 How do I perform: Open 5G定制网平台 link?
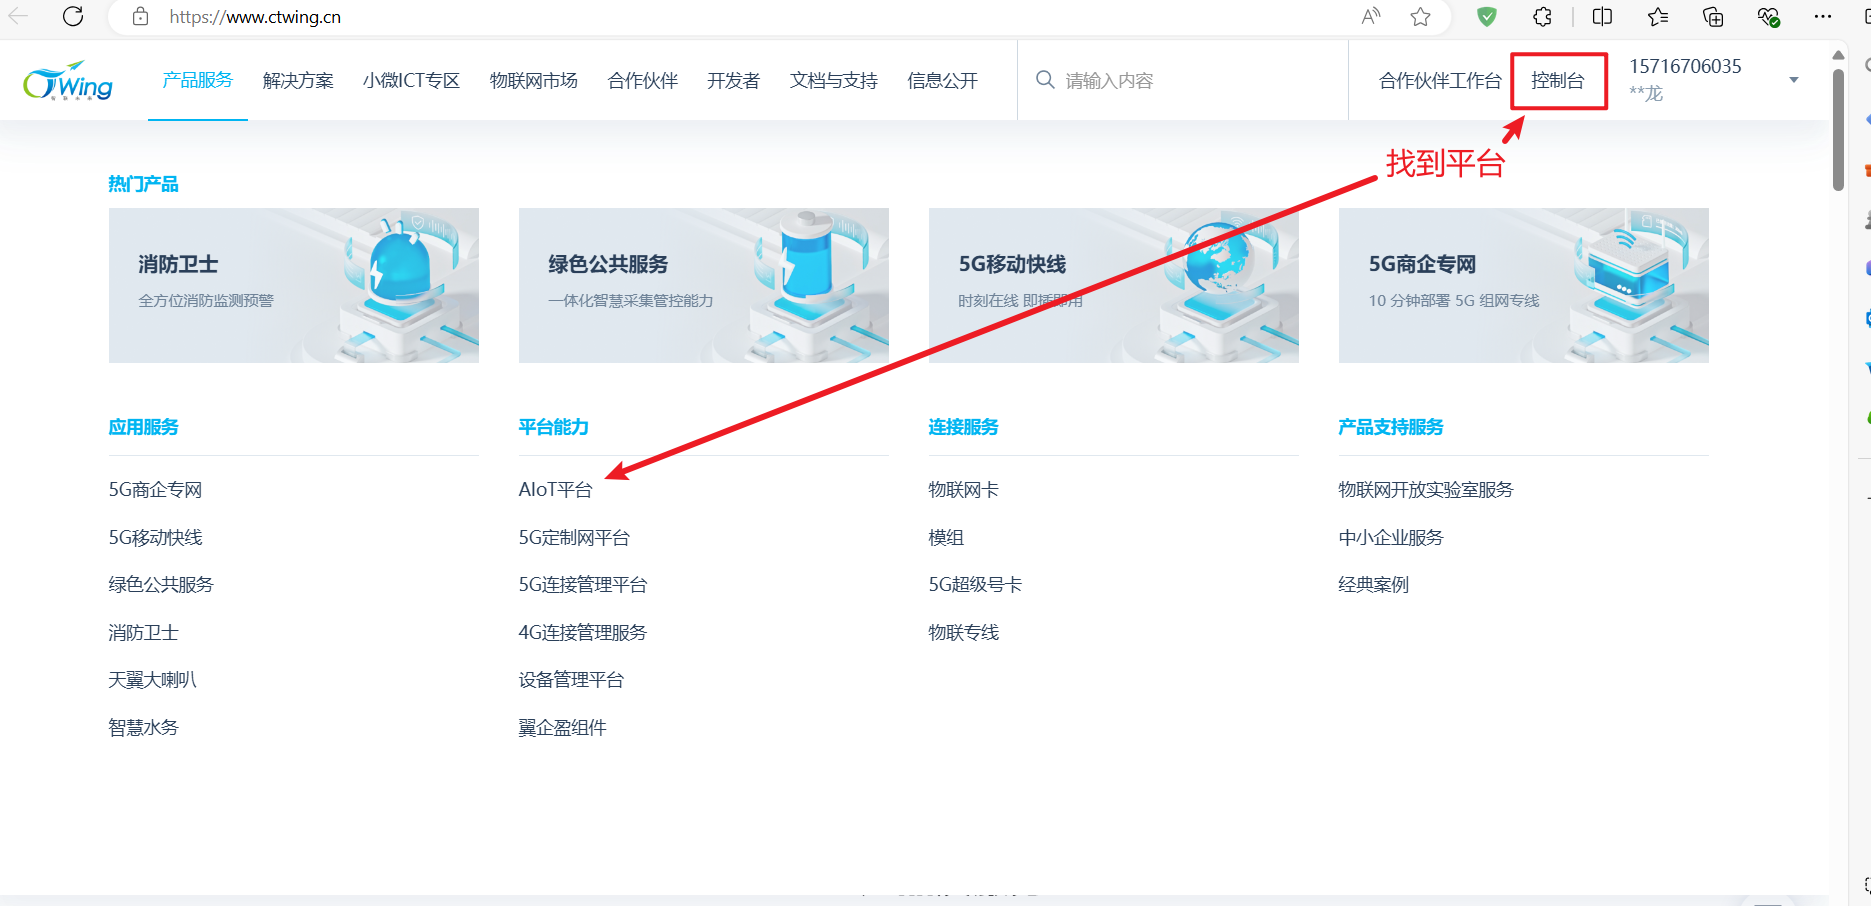coord(574,538)
